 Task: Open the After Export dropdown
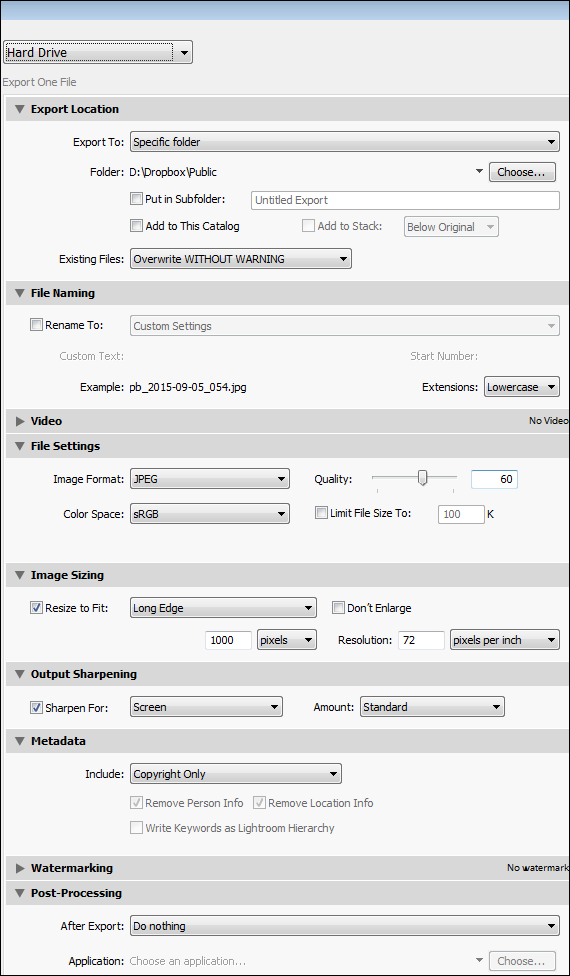345,926
